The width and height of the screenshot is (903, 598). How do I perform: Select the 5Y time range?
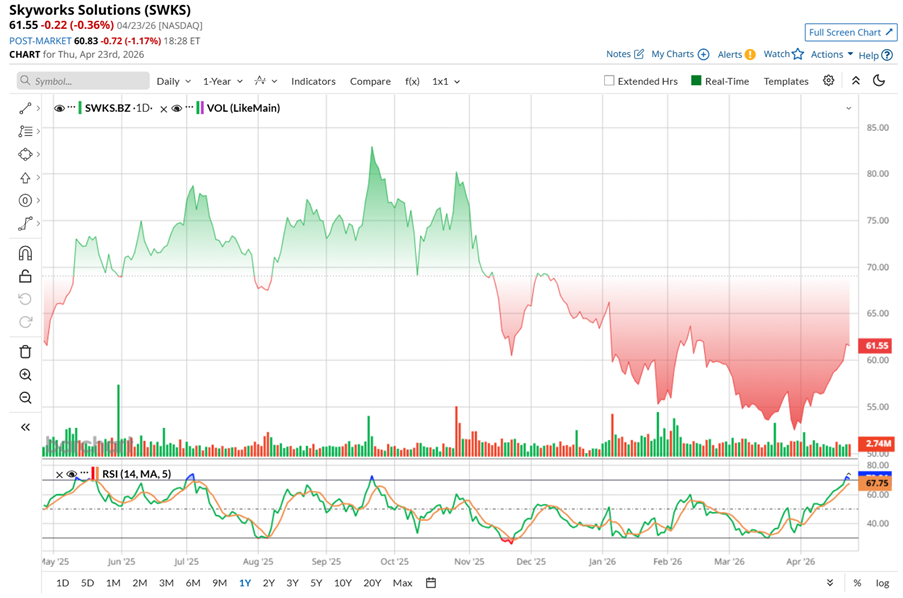[x=316, y=583]
